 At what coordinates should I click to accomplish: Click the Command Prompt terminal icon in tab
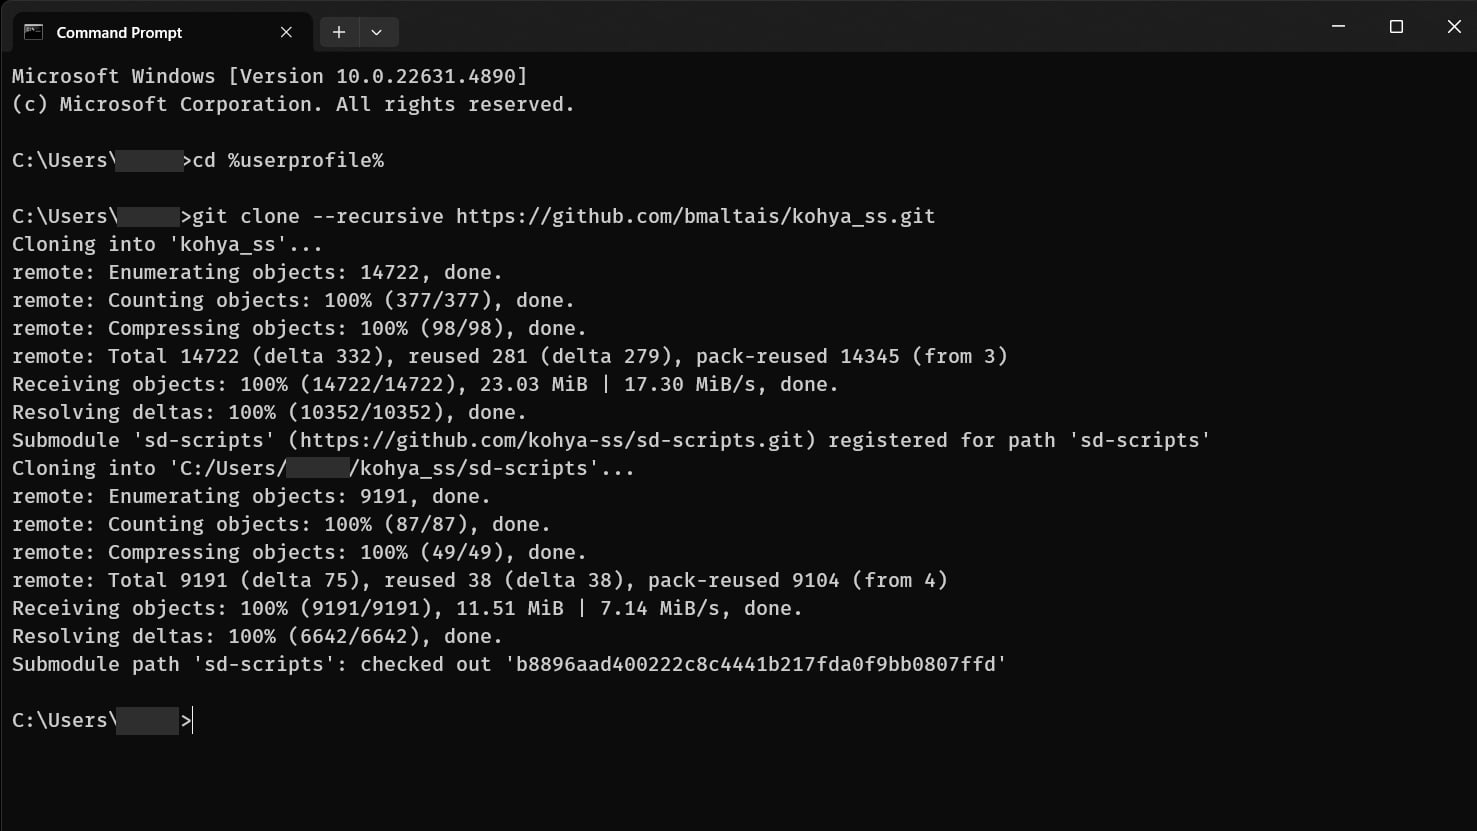click(x=33, y=32)
